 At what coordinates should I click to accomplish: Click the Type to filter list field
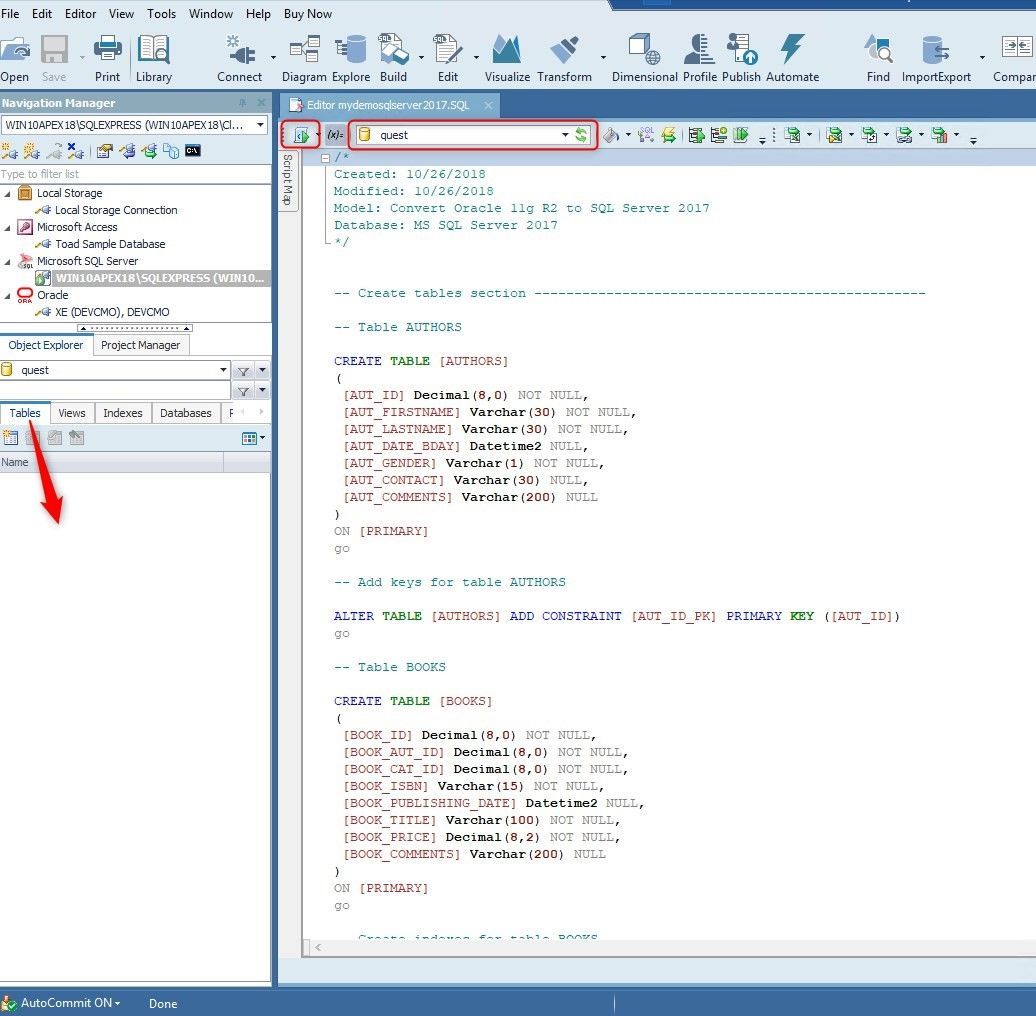click(x=135, y=174)
